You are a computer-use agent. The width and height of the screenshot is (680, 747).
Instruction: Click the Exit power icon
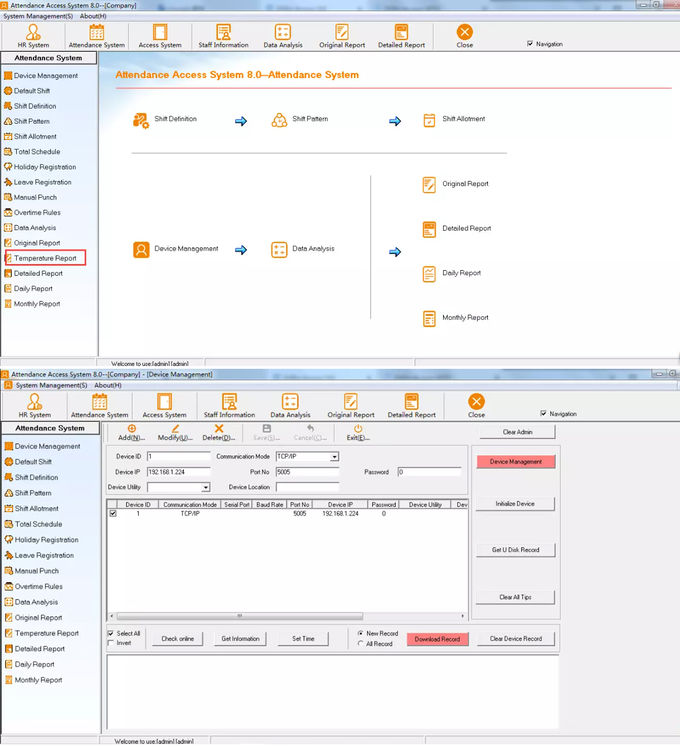pos(358,429)
